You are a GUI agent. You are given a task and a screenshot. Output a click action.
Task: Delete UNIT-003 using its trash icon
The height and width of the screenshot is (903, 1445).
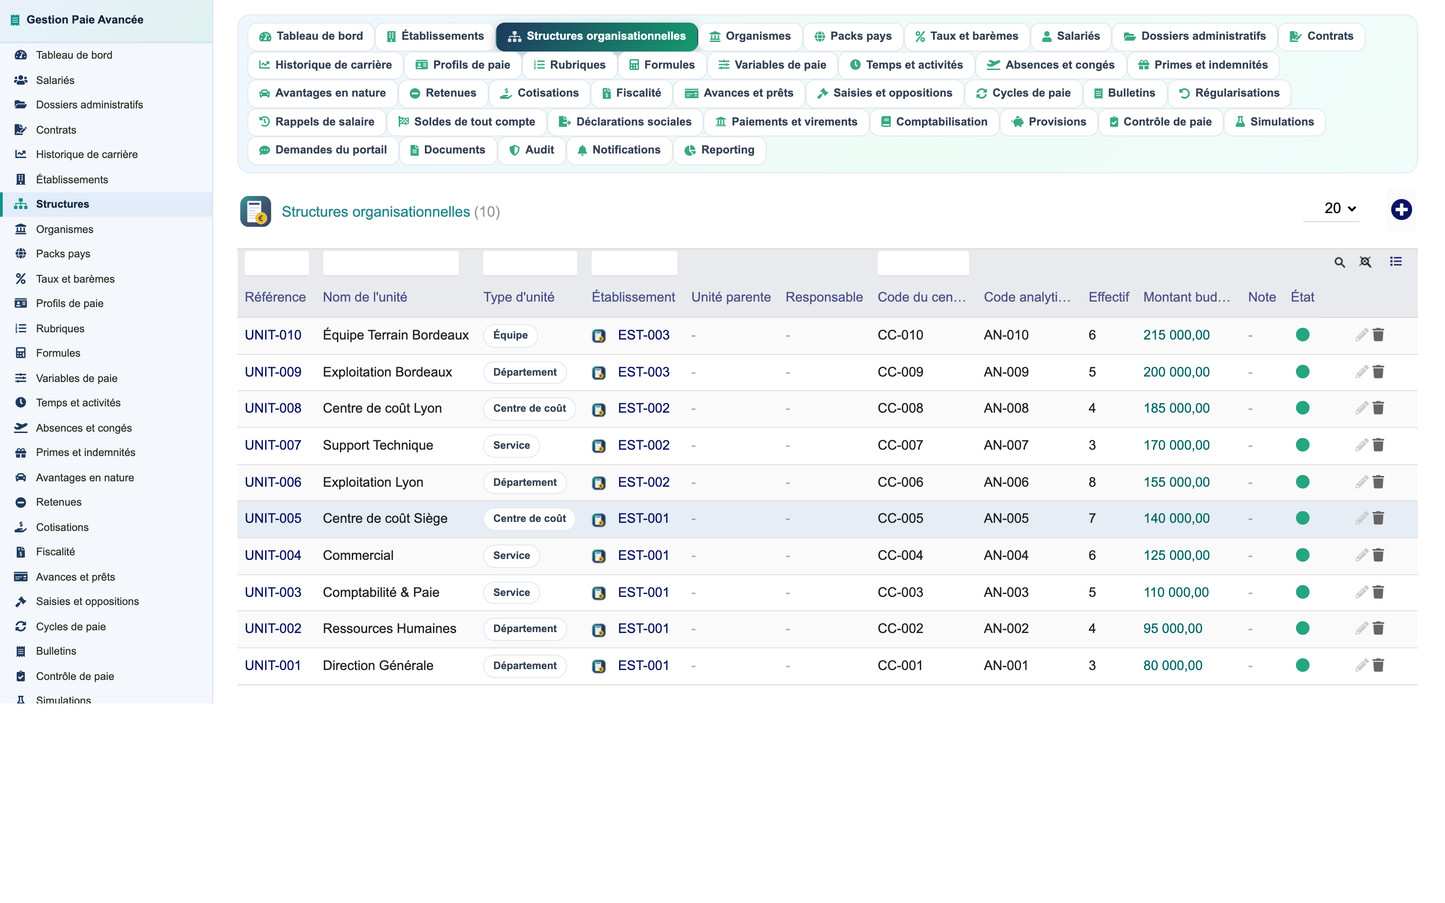coord(1378,592)
